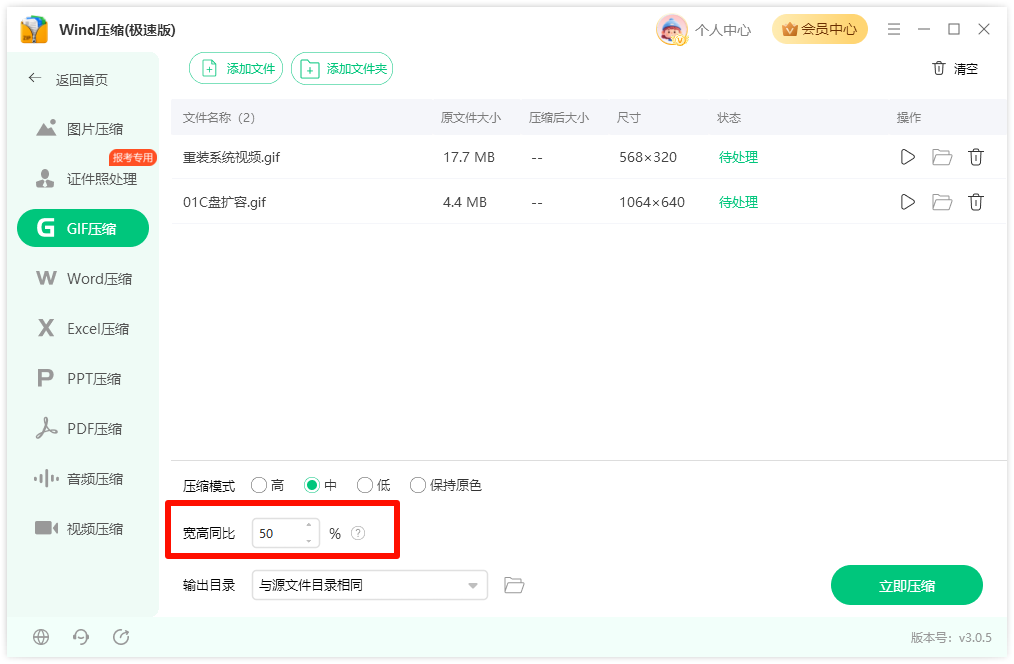Click the customer service headset icon

pos(81,637)
